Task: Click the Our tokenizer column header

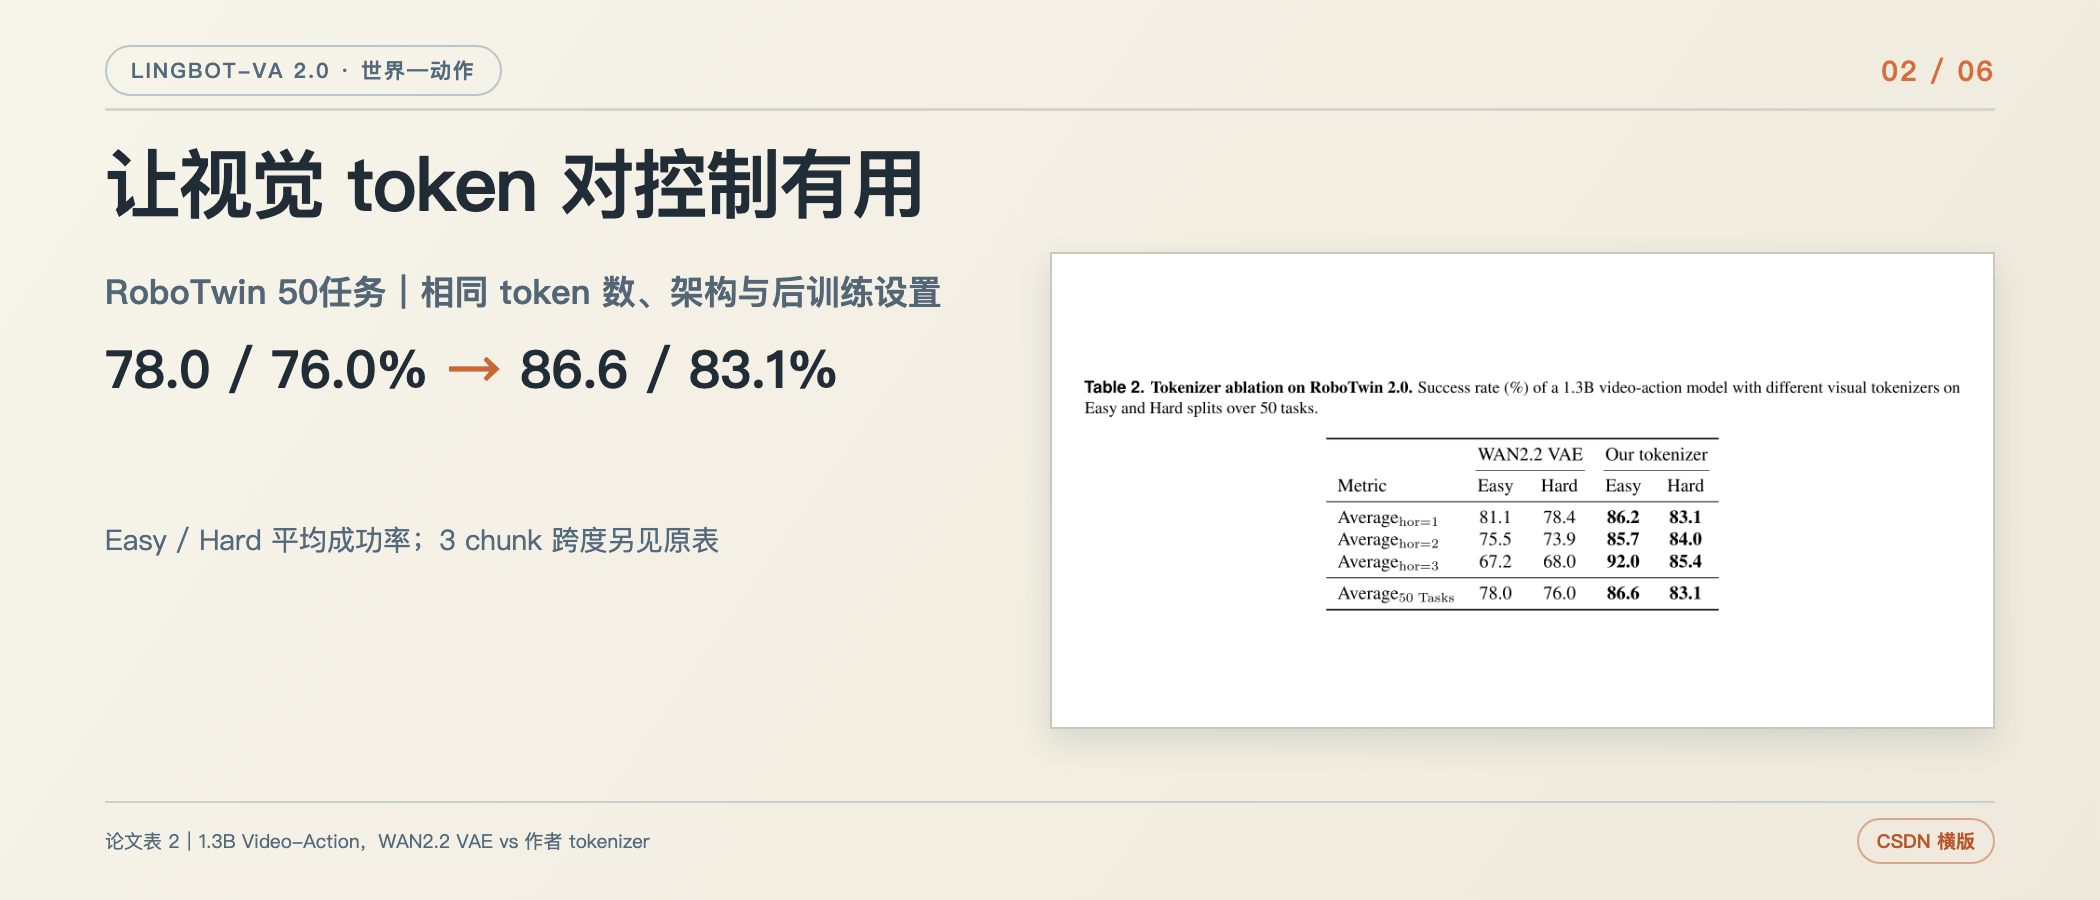Action: 1656,455
